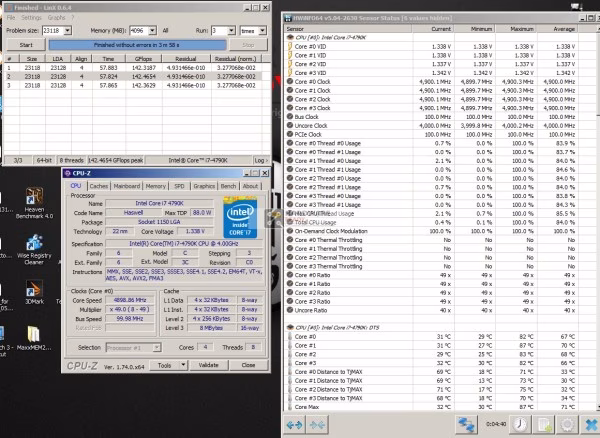Open the MaxxMEM2 desktop folder icon
The width and height of the screenshot is (600, 438).
[x=34, y=338]
